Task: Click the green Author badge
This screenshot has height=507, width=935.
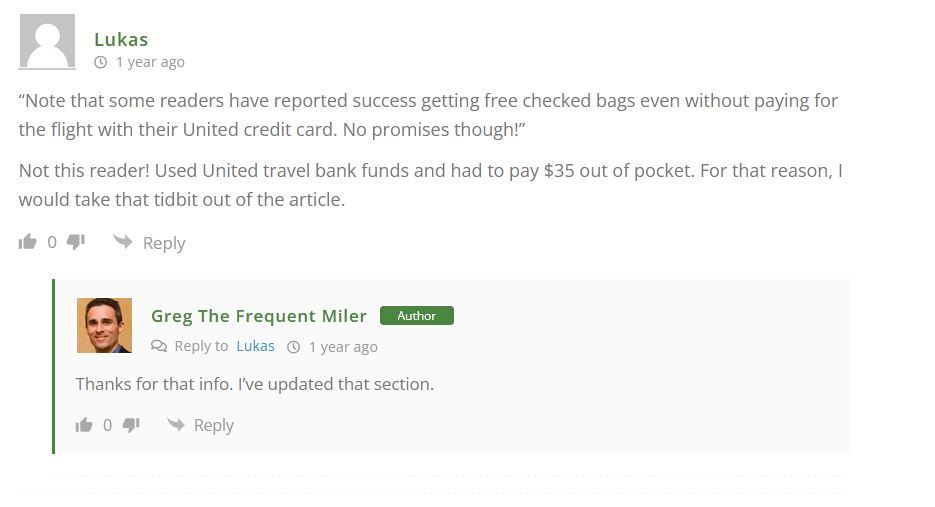Action: 416,316
